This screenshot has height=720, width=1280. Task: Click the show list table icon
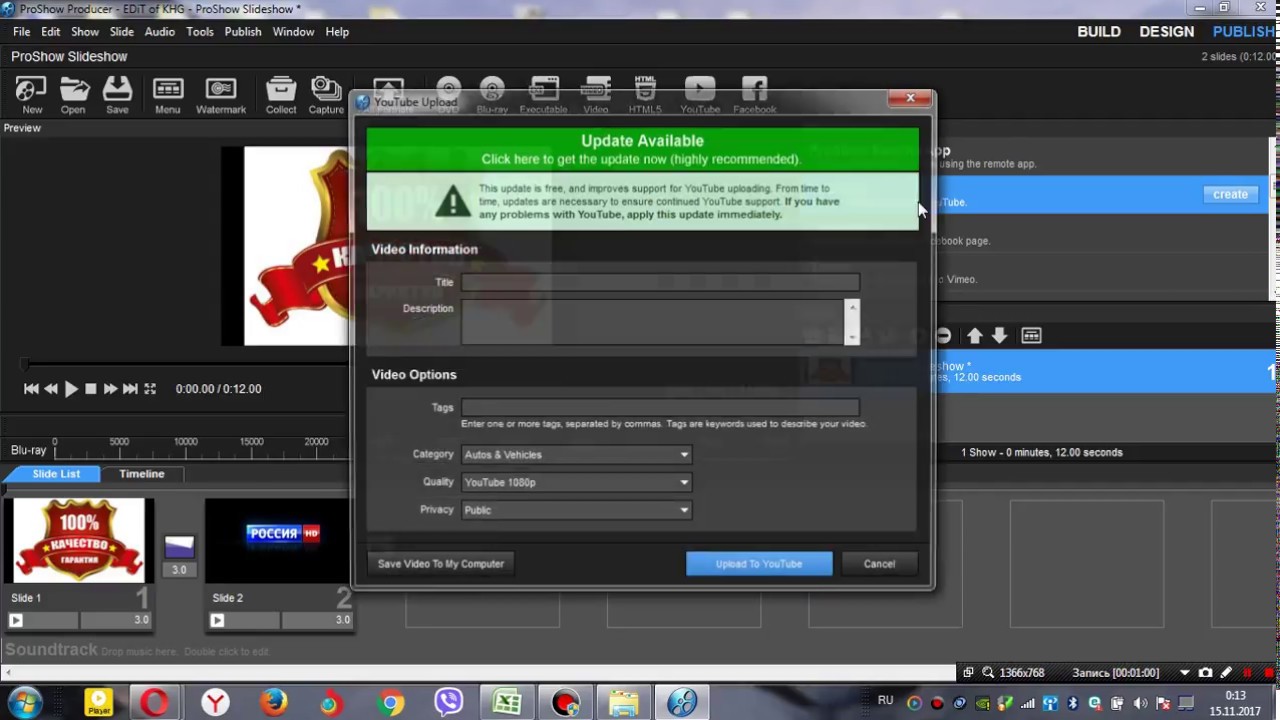pos(1031,336)
